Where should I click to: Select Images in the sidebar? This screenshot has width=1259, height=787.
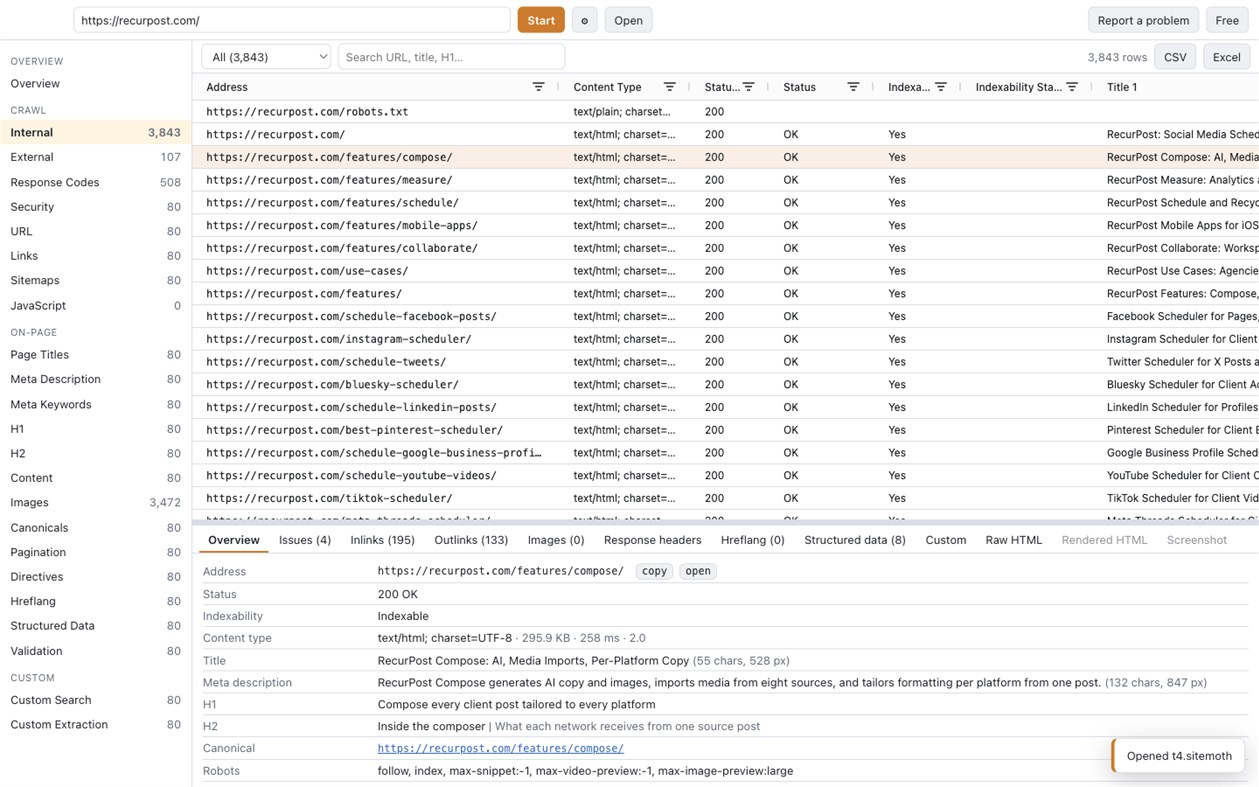click(x=96, y=503)
